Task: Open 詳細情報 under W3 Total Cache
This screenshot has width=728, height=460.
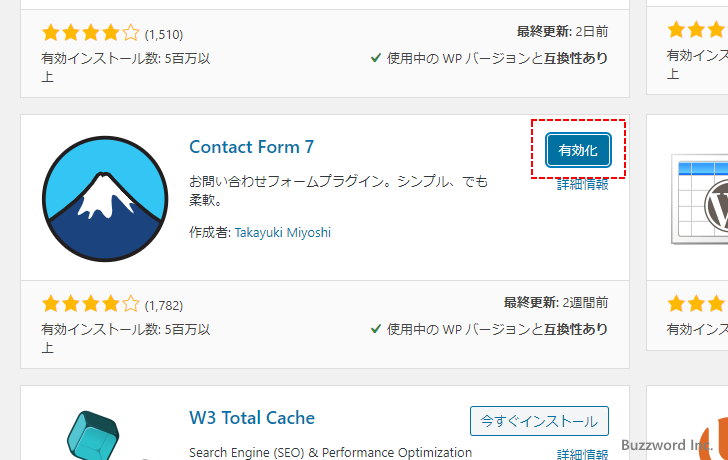Action: point(582,453)
